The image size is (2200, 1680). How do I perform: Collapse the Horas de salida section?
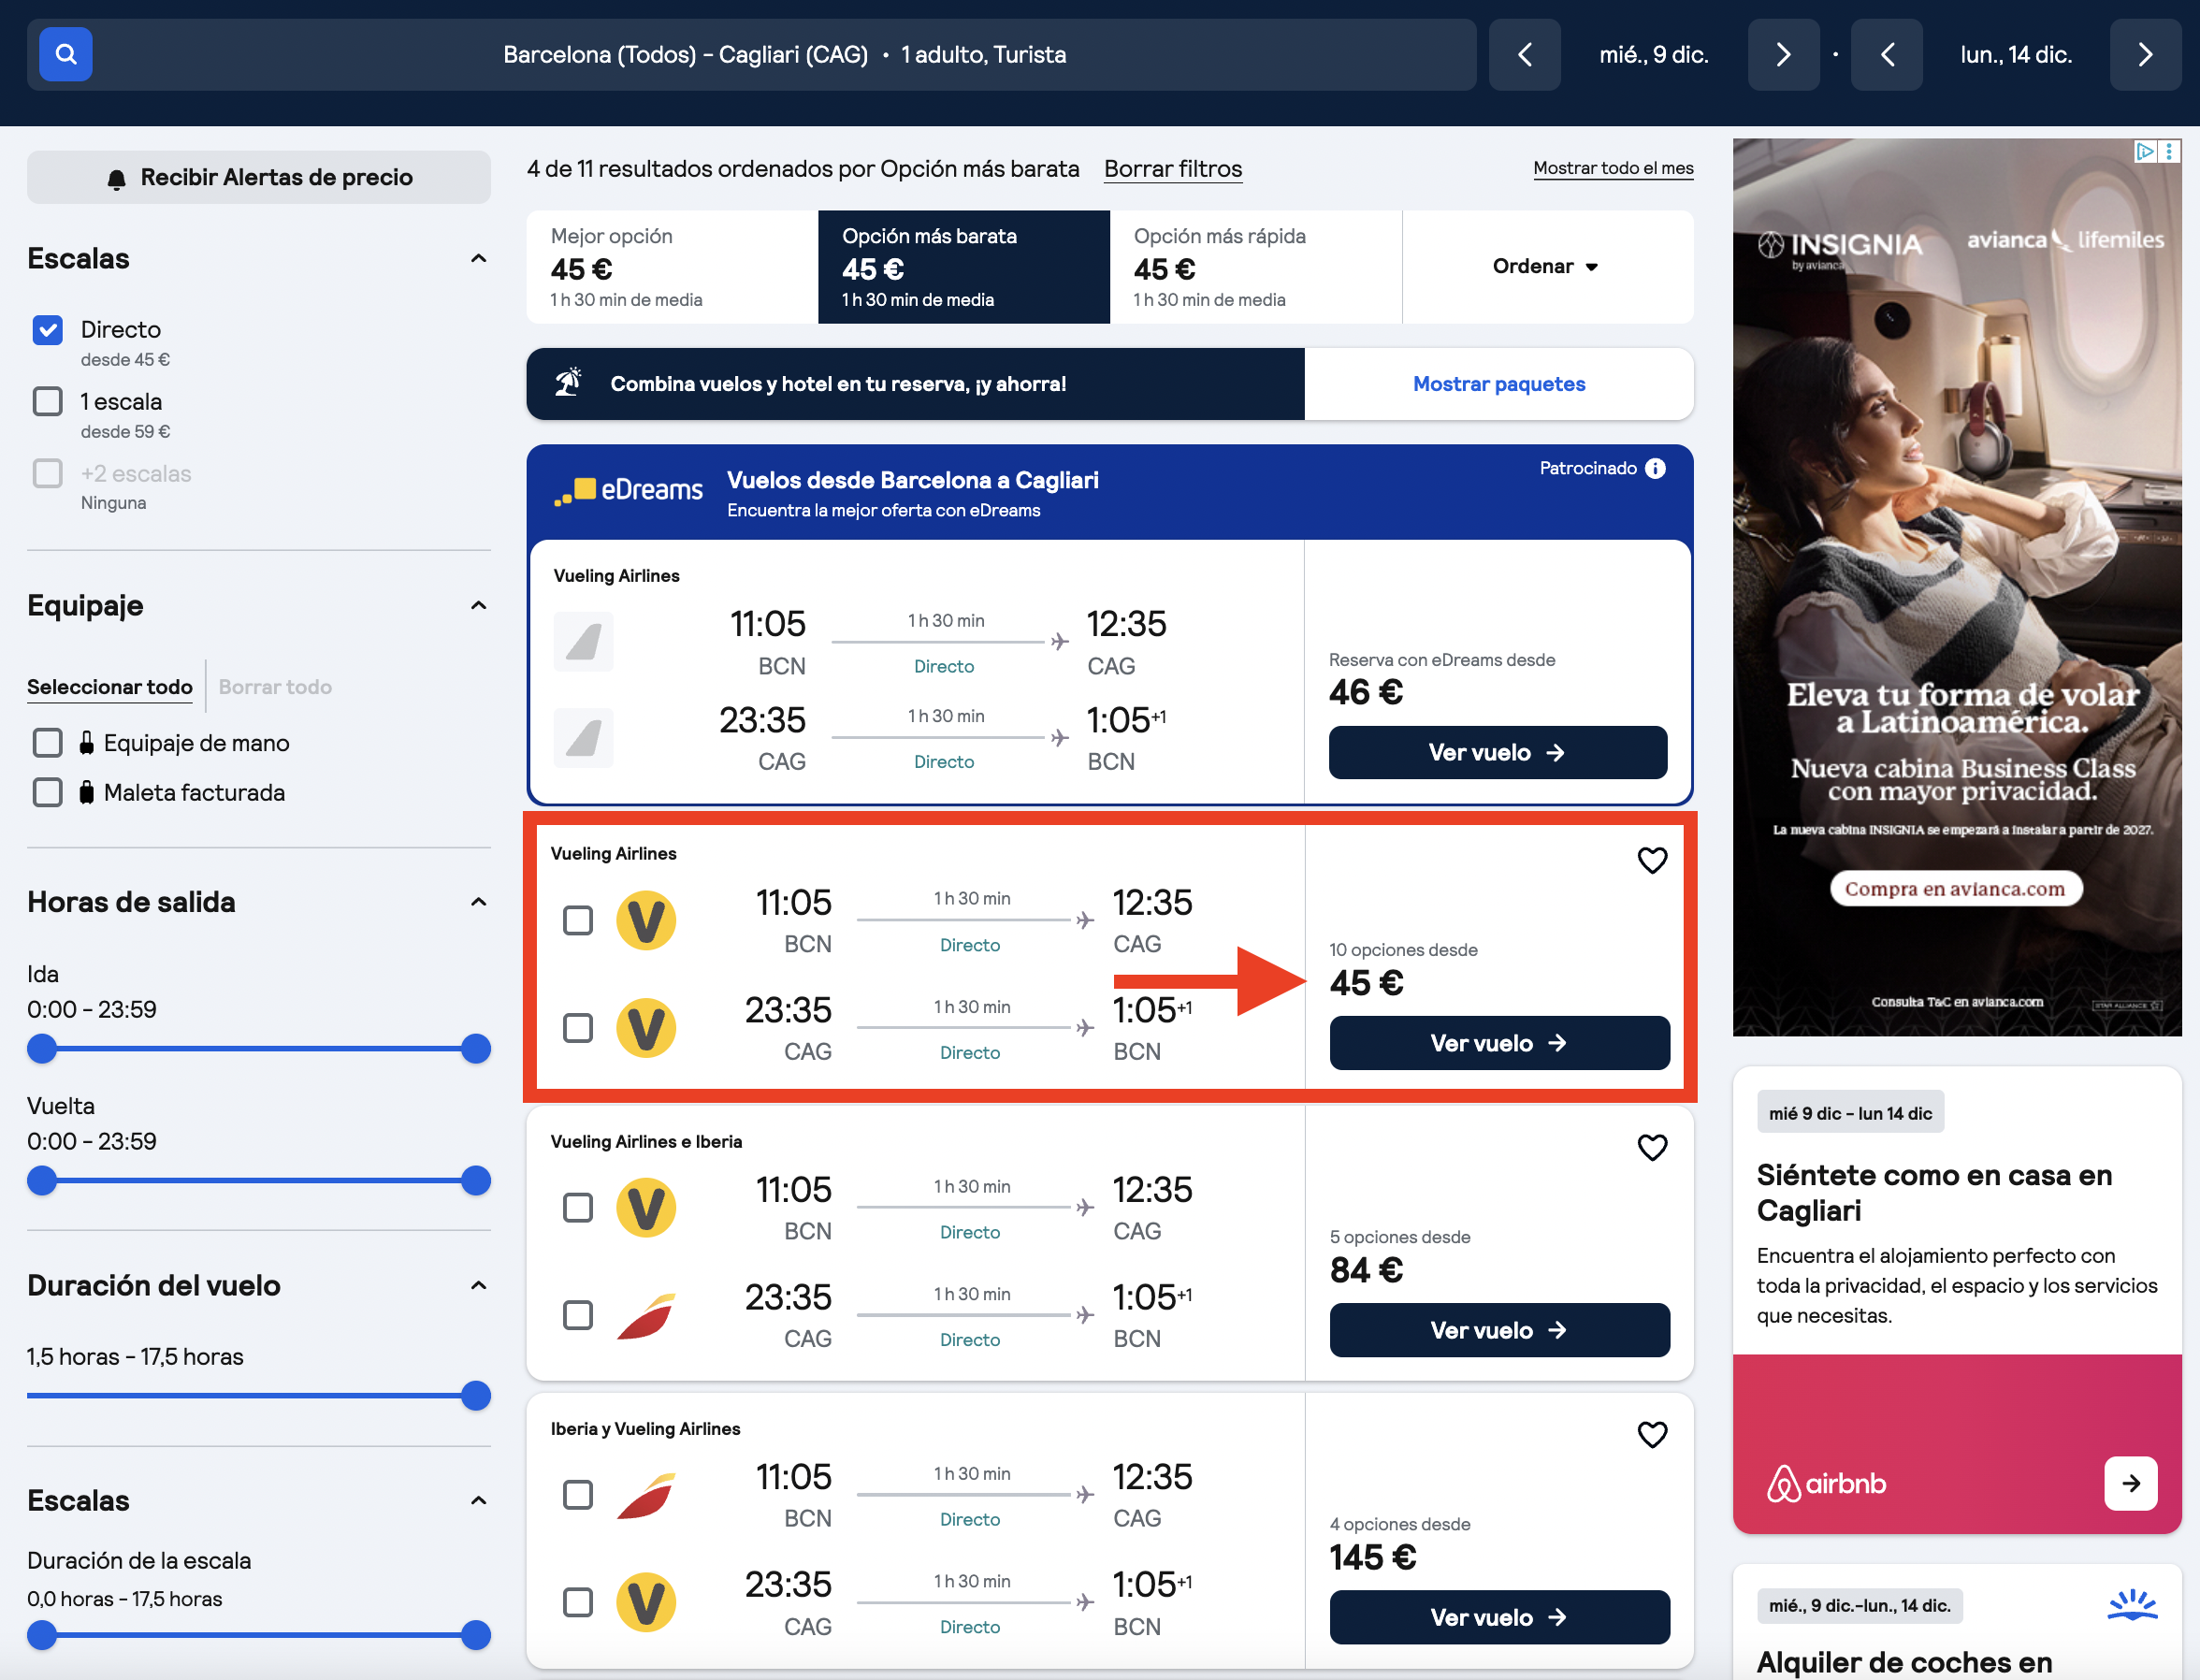tap(479, 902)
